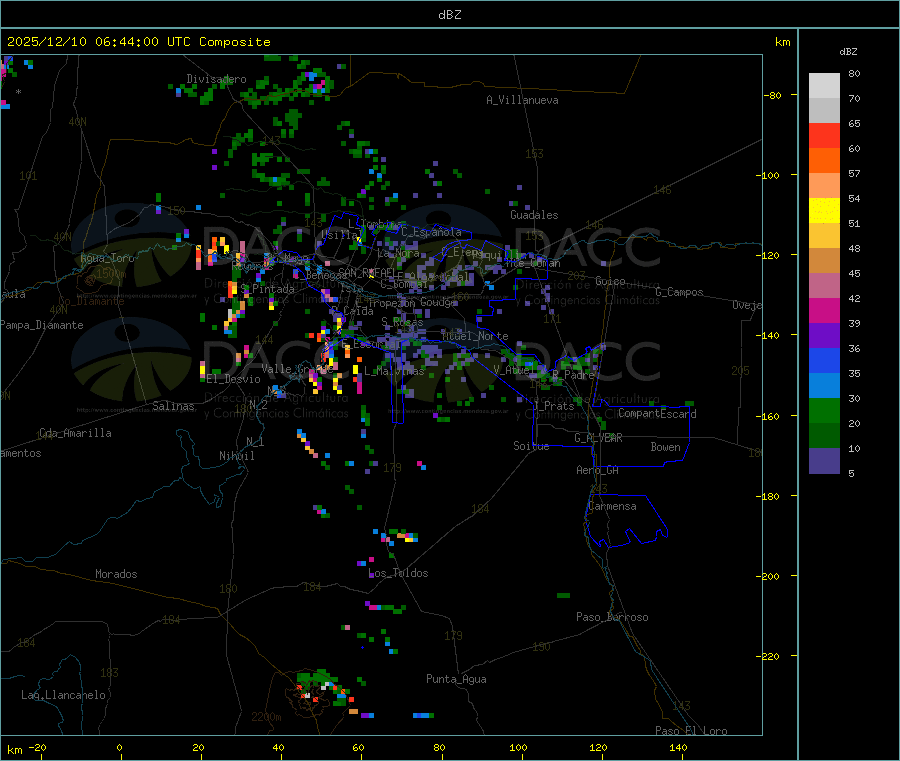900x761 pixels.
Task: Click the 'J_Prats' place label
Action: pos(553,406)
